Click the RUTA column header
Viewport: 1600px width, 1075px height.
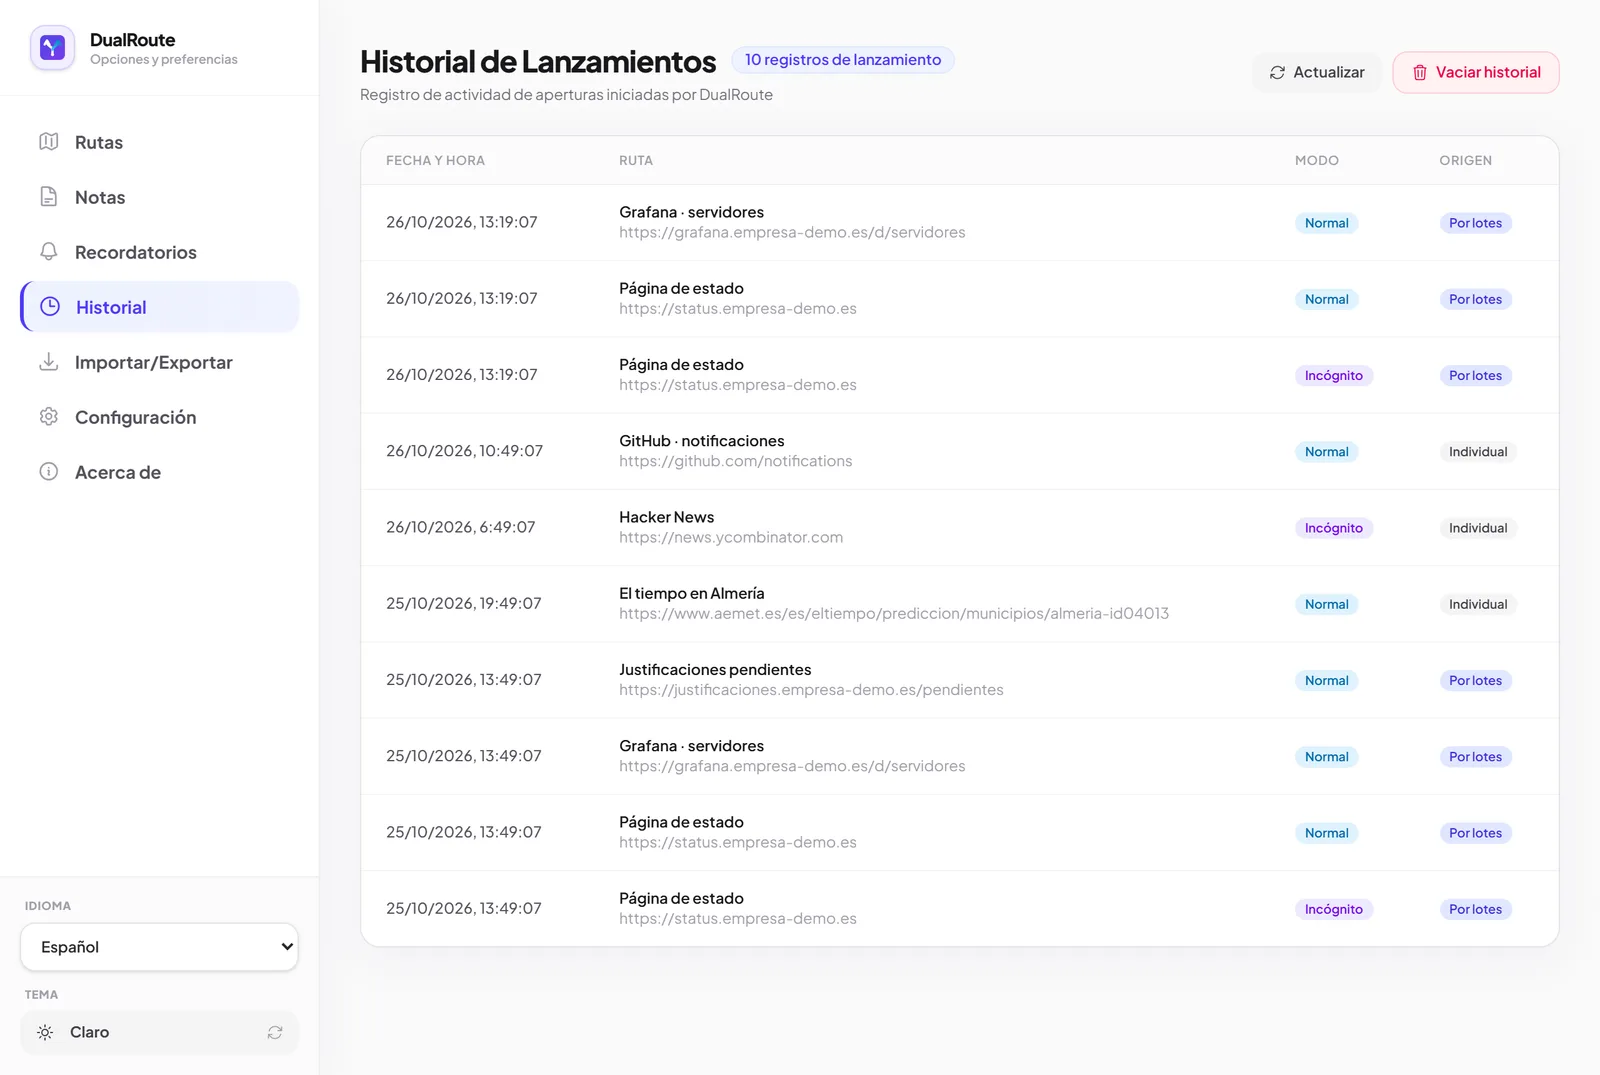(636, 160)
